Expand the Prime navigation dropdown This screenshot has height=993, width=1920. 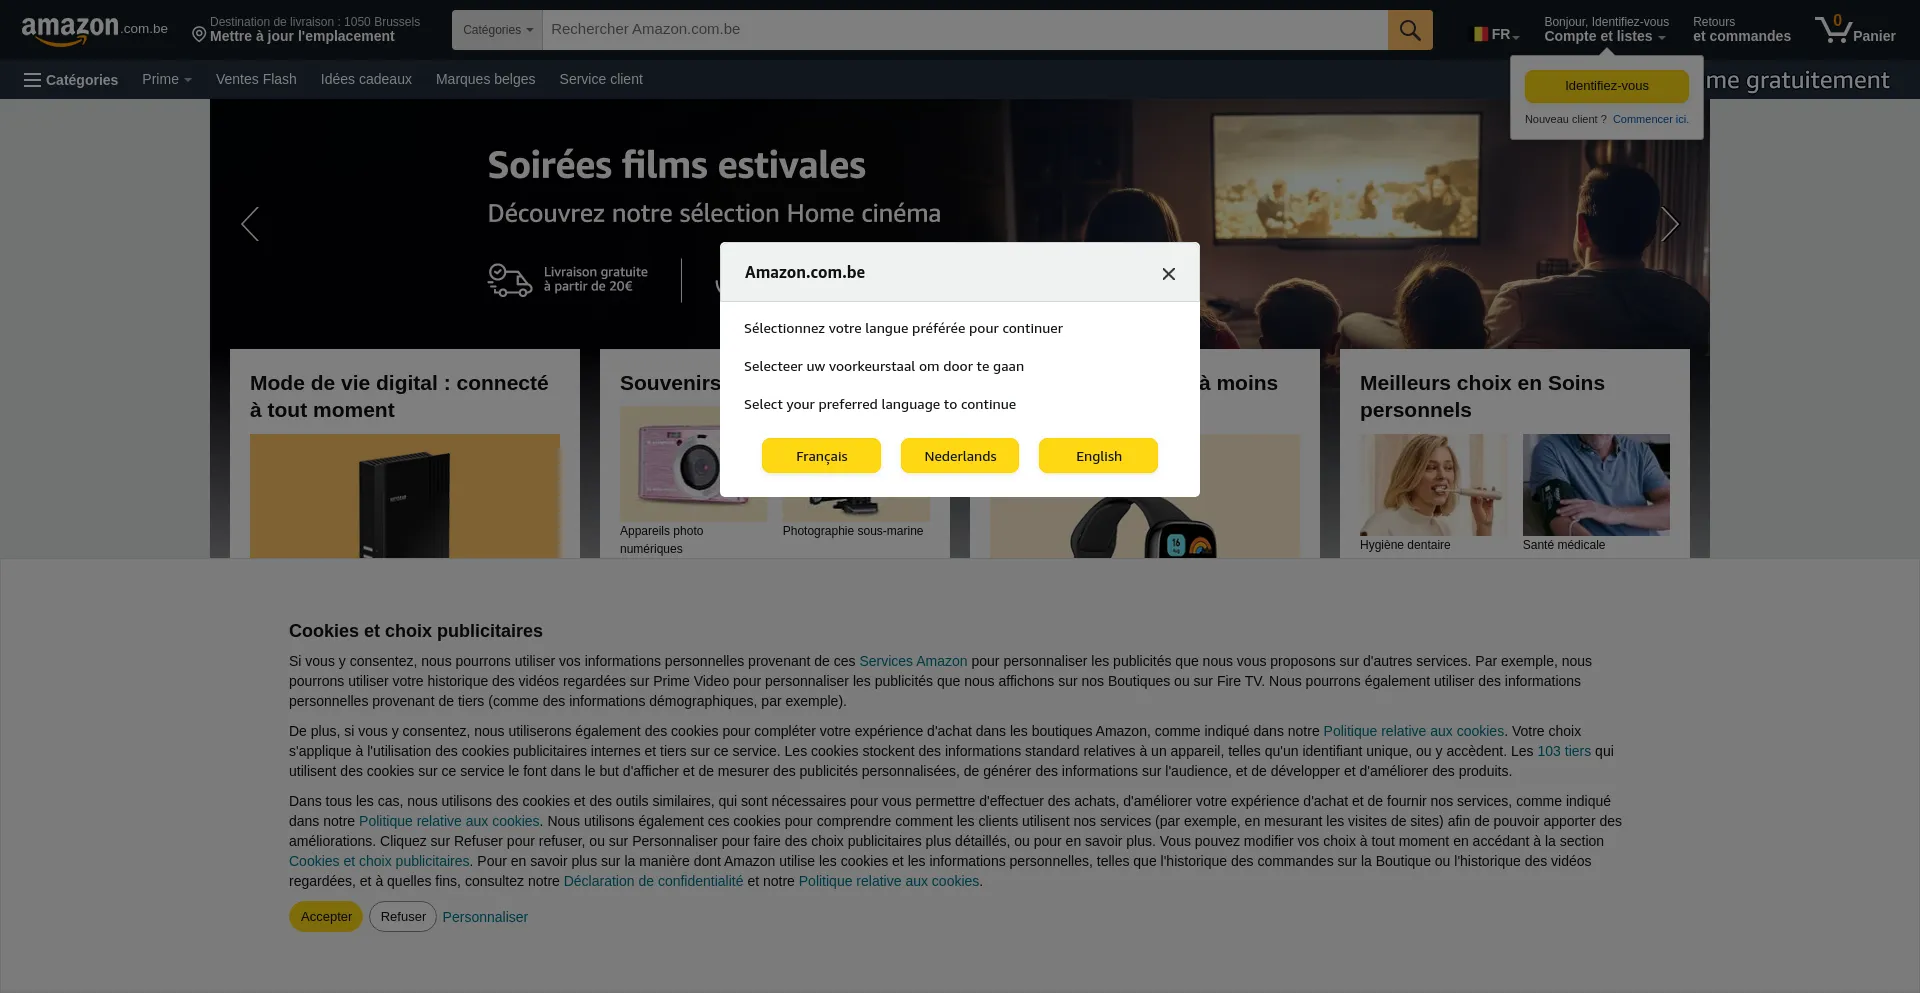tap(166, 79)
